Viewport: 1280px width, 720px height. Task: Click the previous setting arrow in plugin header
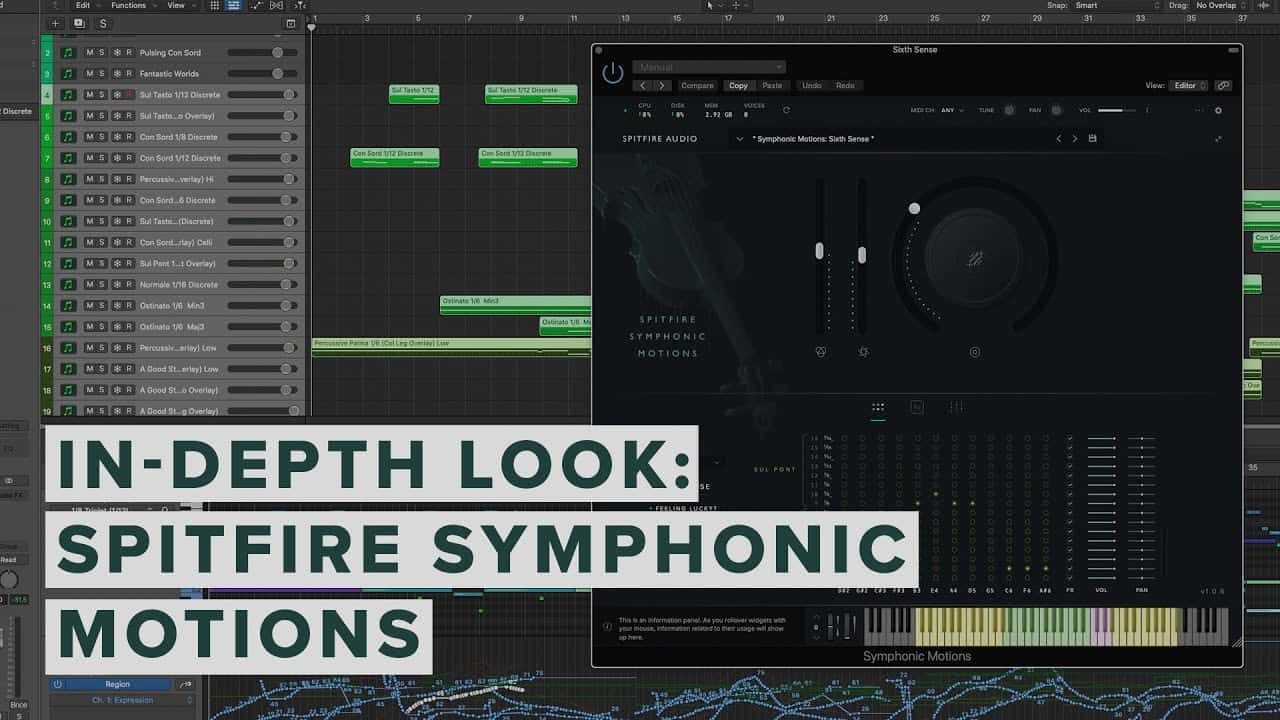coord(644,86)
